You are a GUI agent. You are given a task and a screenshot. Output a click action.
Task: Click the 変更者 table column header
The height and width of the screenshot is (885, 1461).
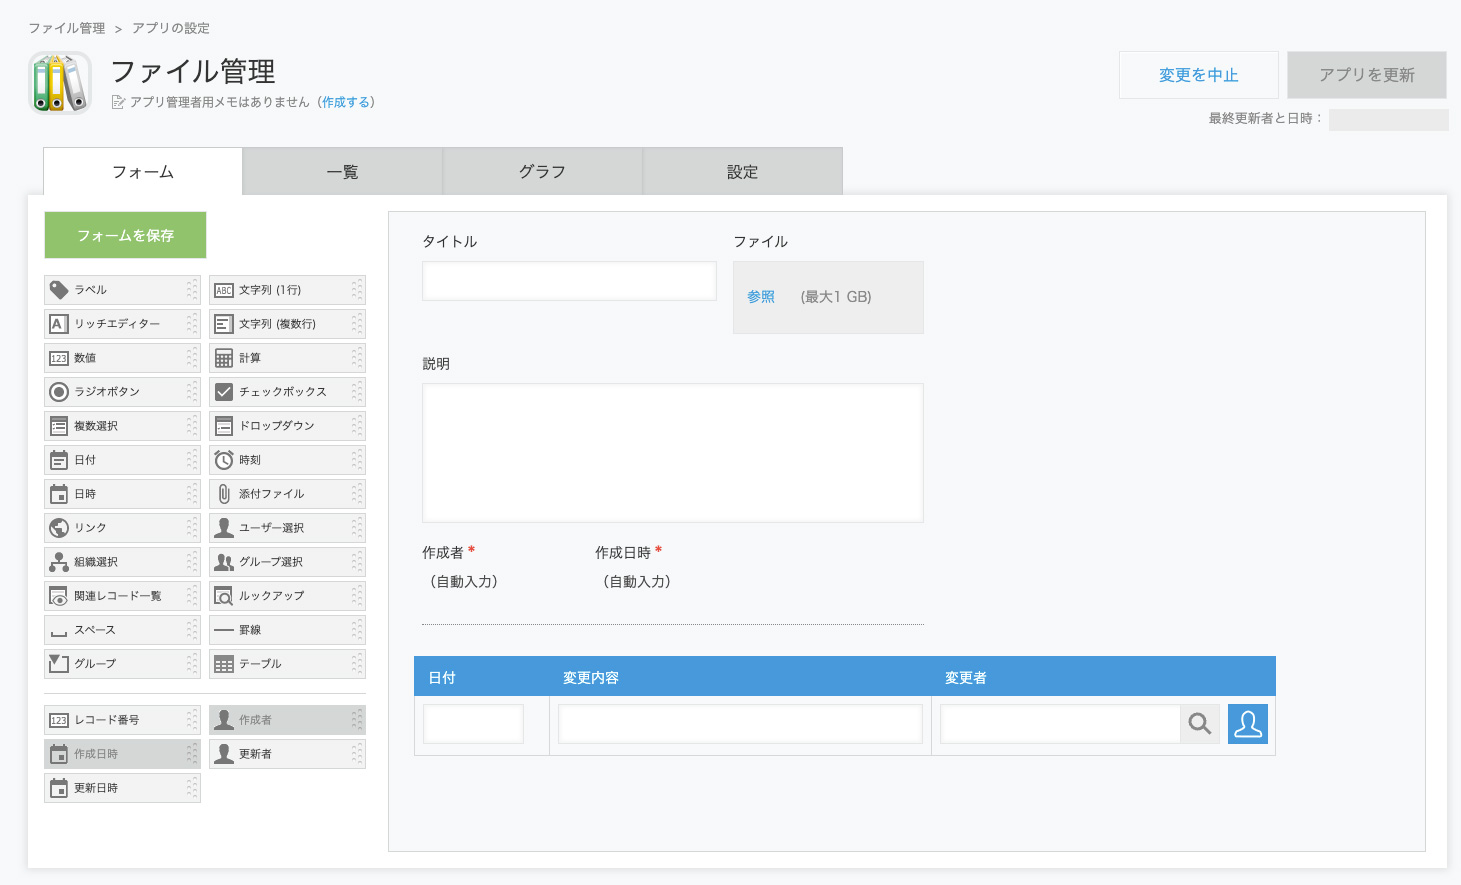(x=966, y=677)
